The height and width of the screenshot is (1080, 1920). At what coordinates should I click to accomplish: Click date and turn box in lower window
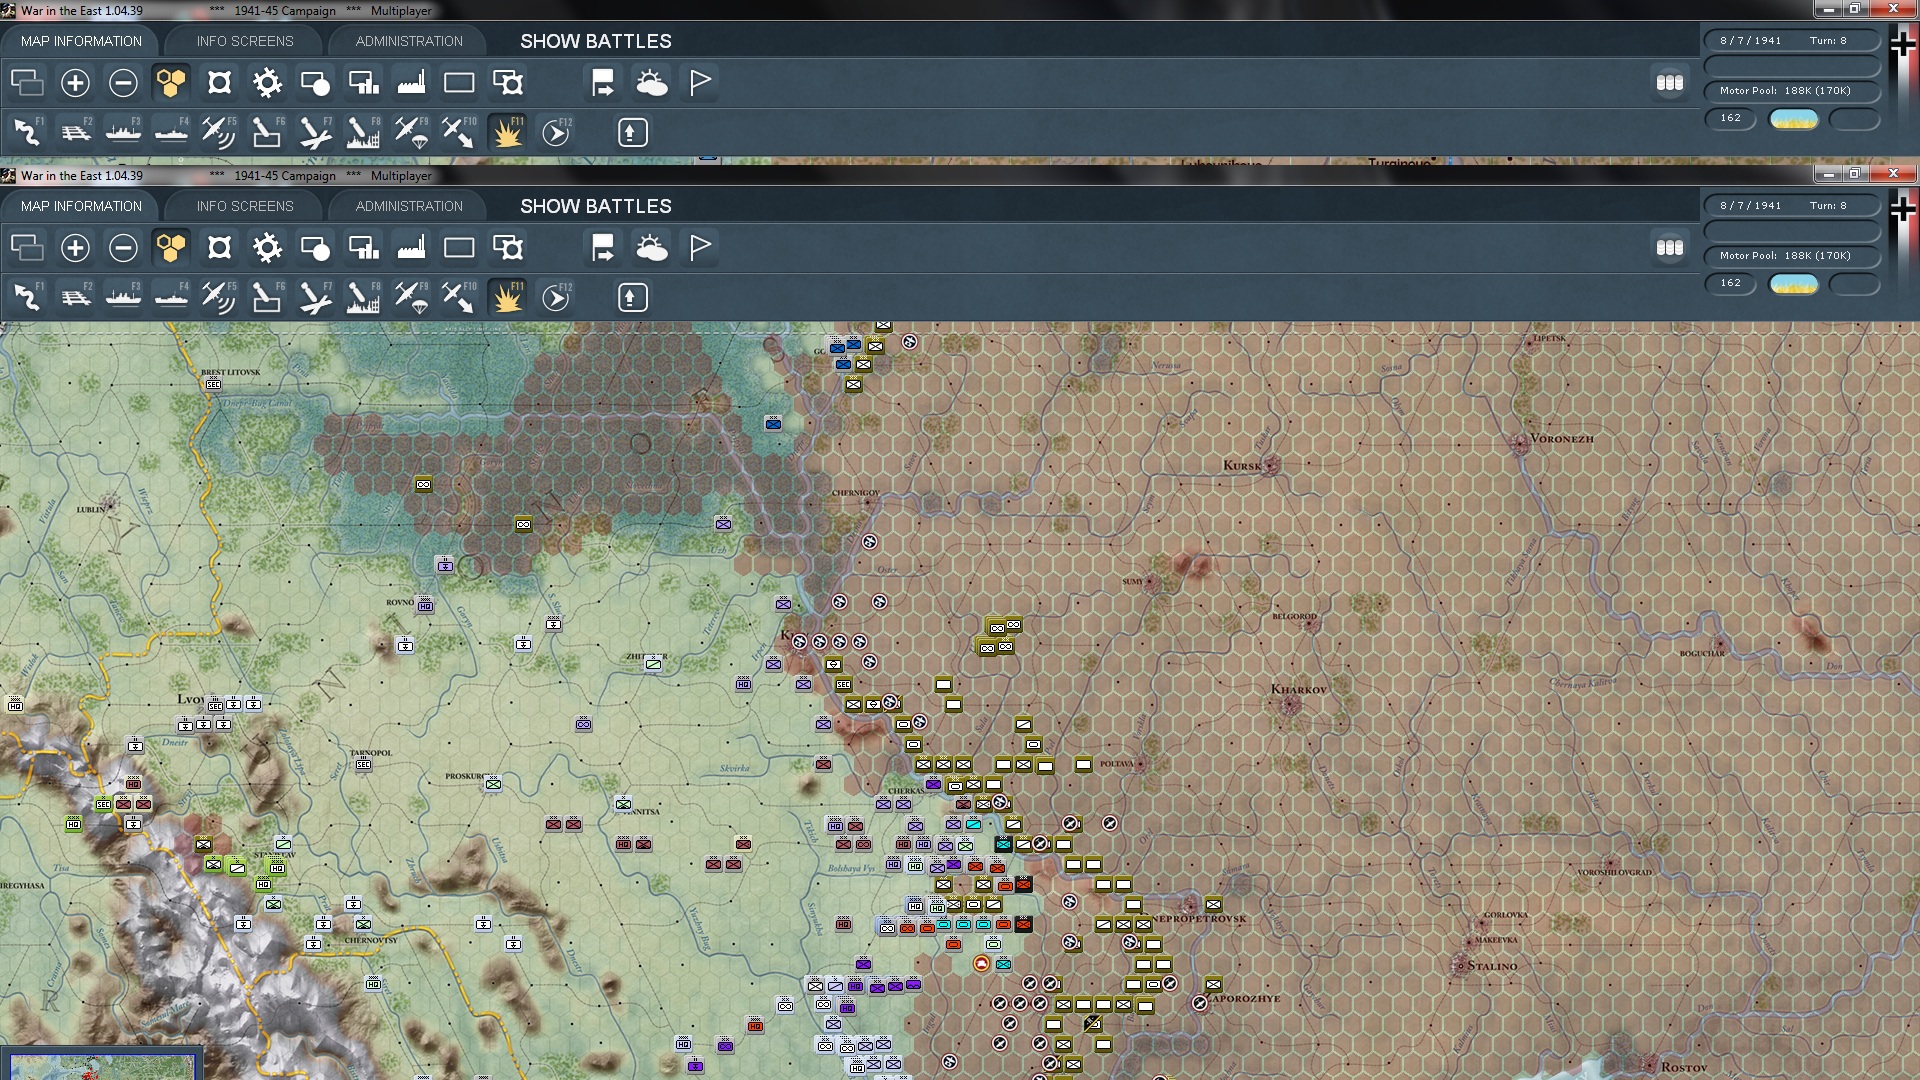coord(1792,206)
